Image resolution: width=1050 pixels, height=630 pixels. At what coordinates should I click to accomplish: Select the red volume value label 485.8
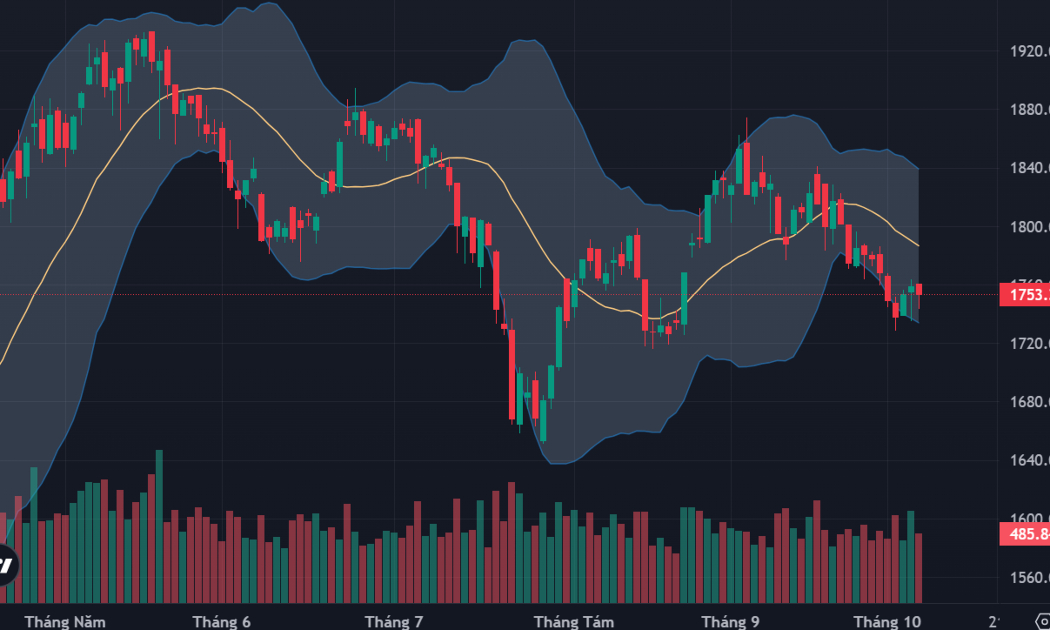tap(1025, 534)
